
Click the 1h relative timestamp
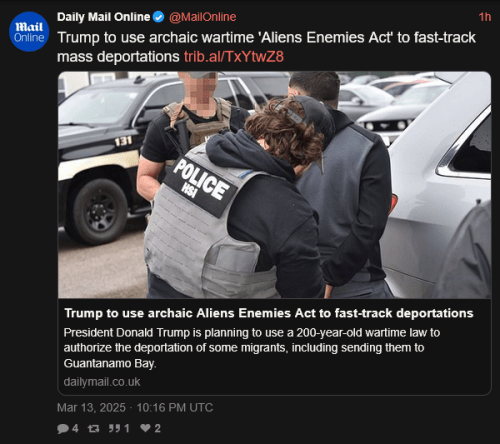coord(485,17)
